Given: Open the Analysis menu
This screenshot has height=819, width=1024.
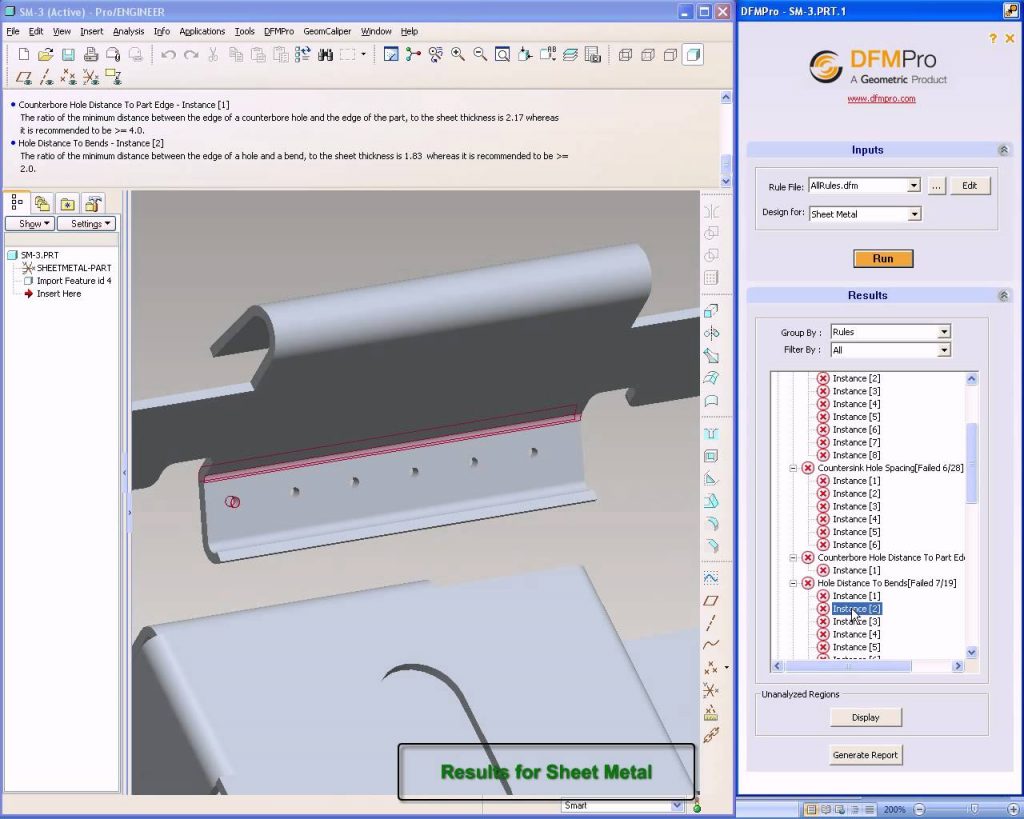Looking at the screenshot, I should tap(128, 31).
